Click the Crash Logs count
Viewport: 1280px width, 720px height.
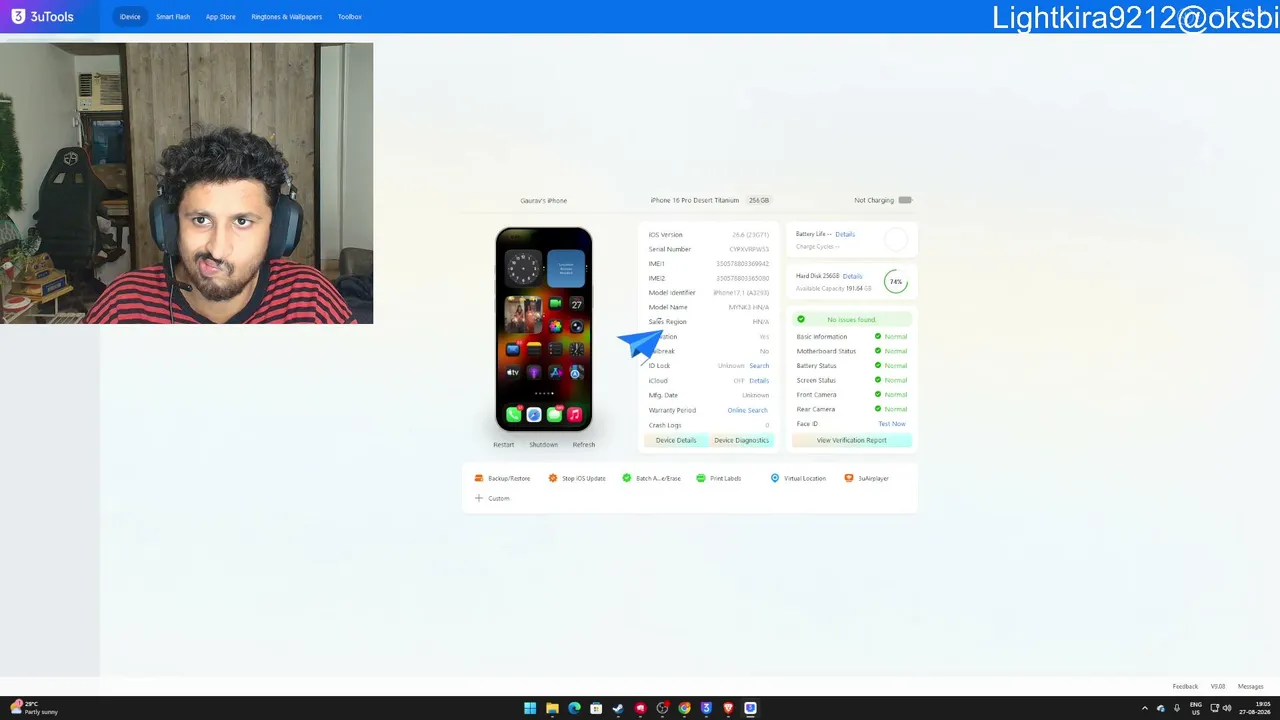(x=767, y=425)
